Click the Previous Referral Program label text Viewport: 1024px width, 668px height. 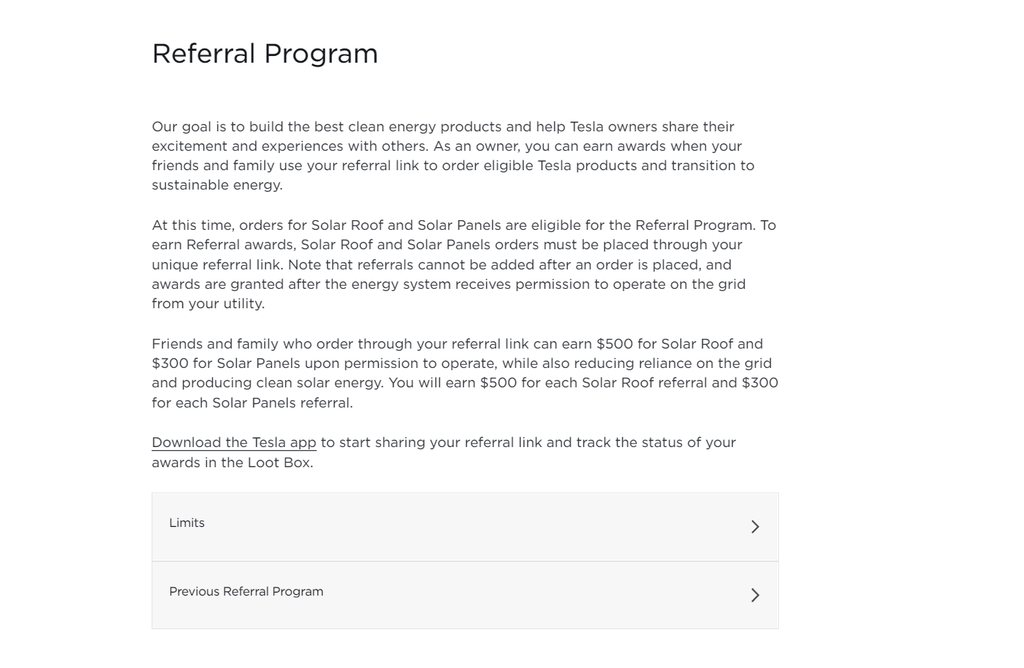pyautogui.click(x=246, y=591)
